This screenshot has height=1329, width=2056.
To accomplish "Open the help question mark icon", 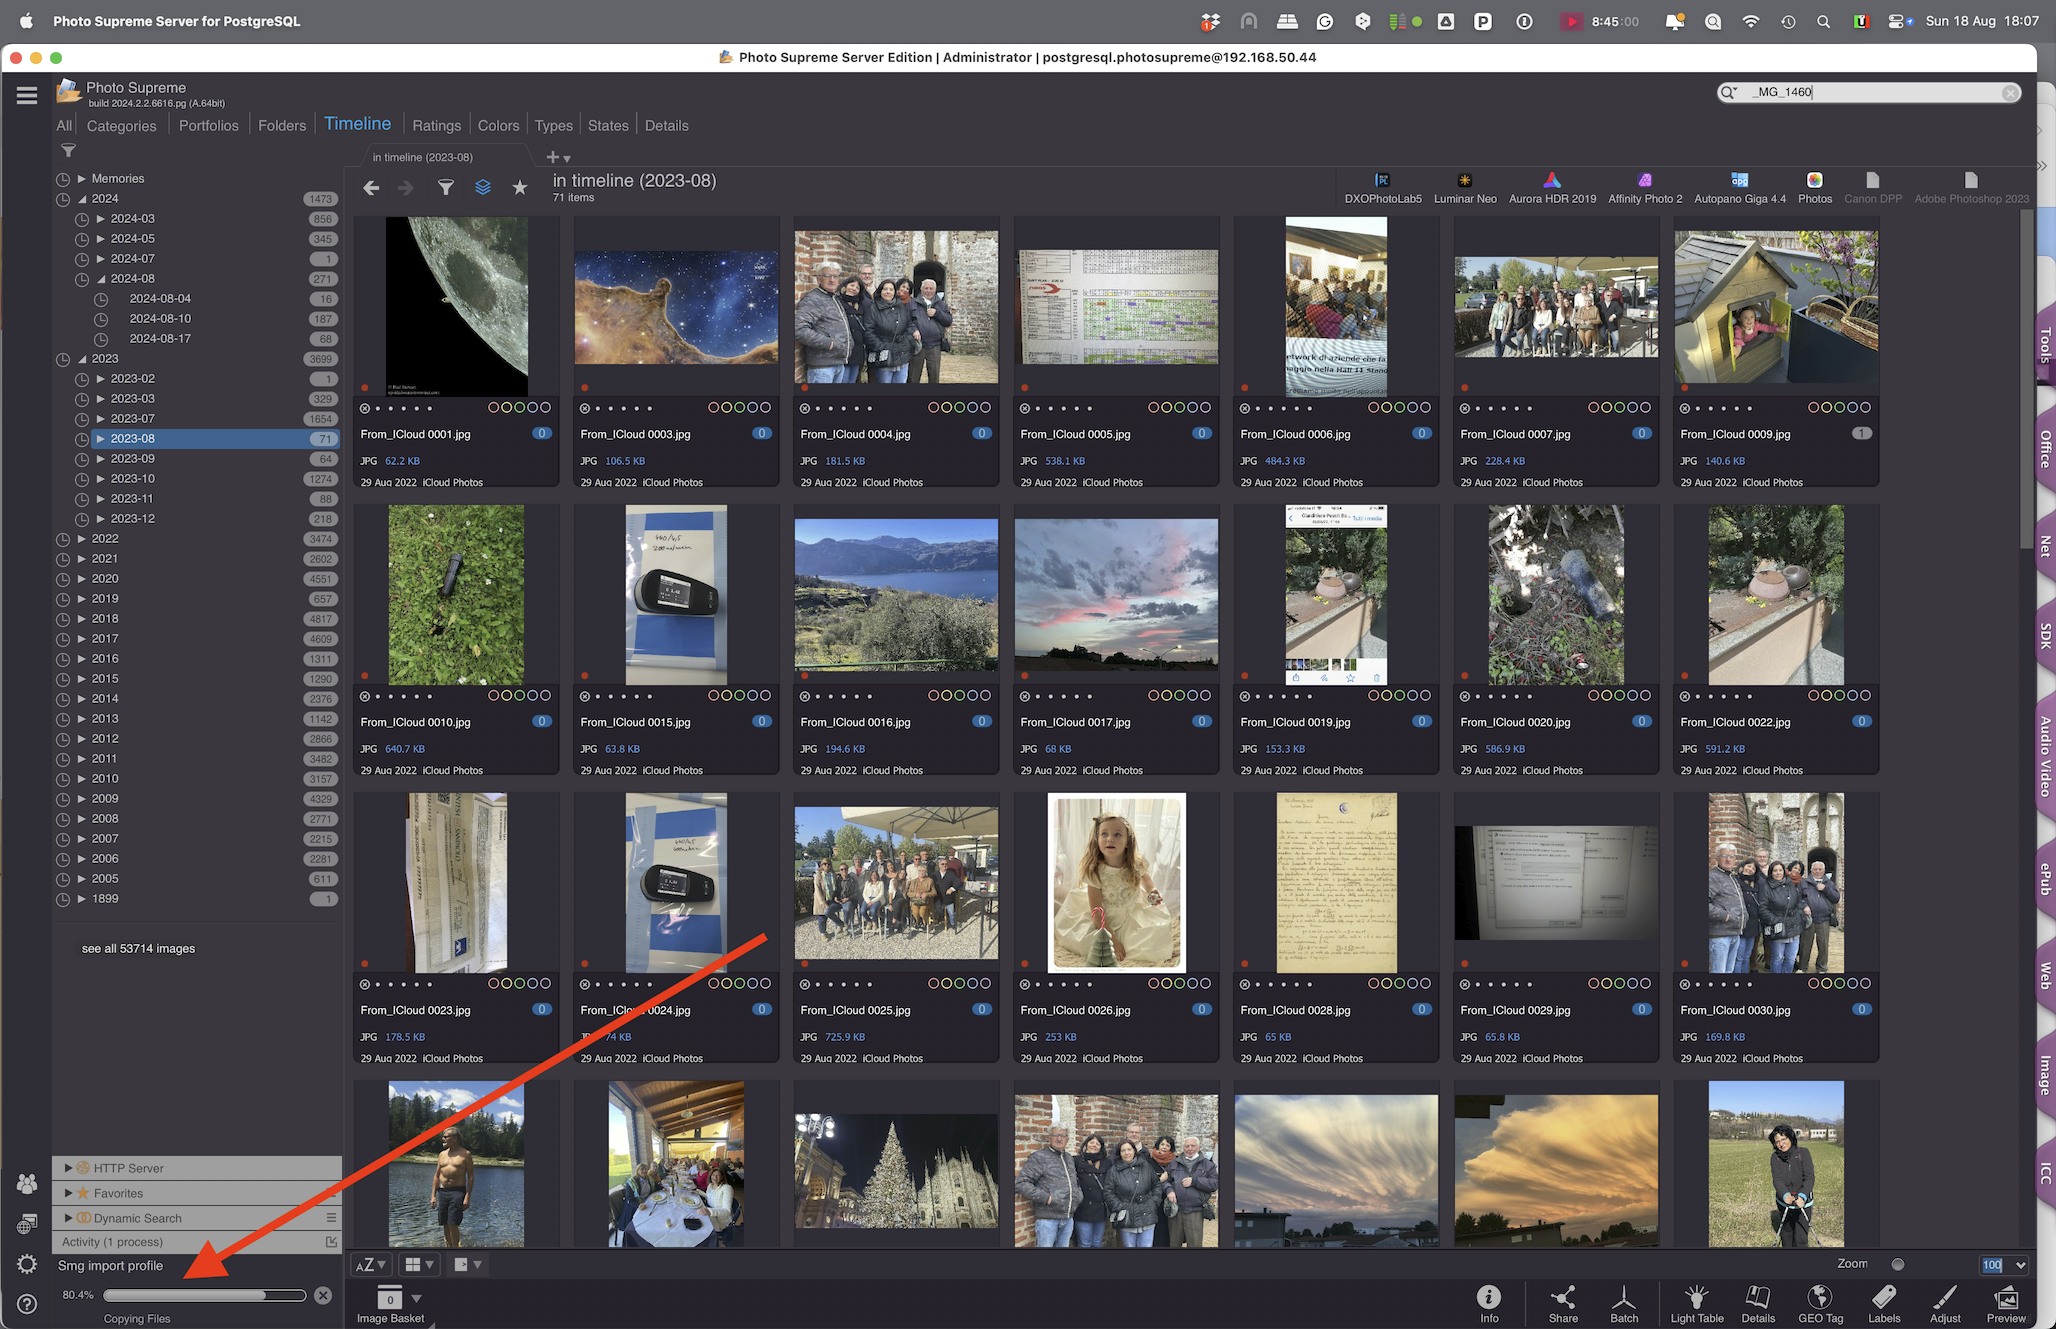I will (27, 1304).
